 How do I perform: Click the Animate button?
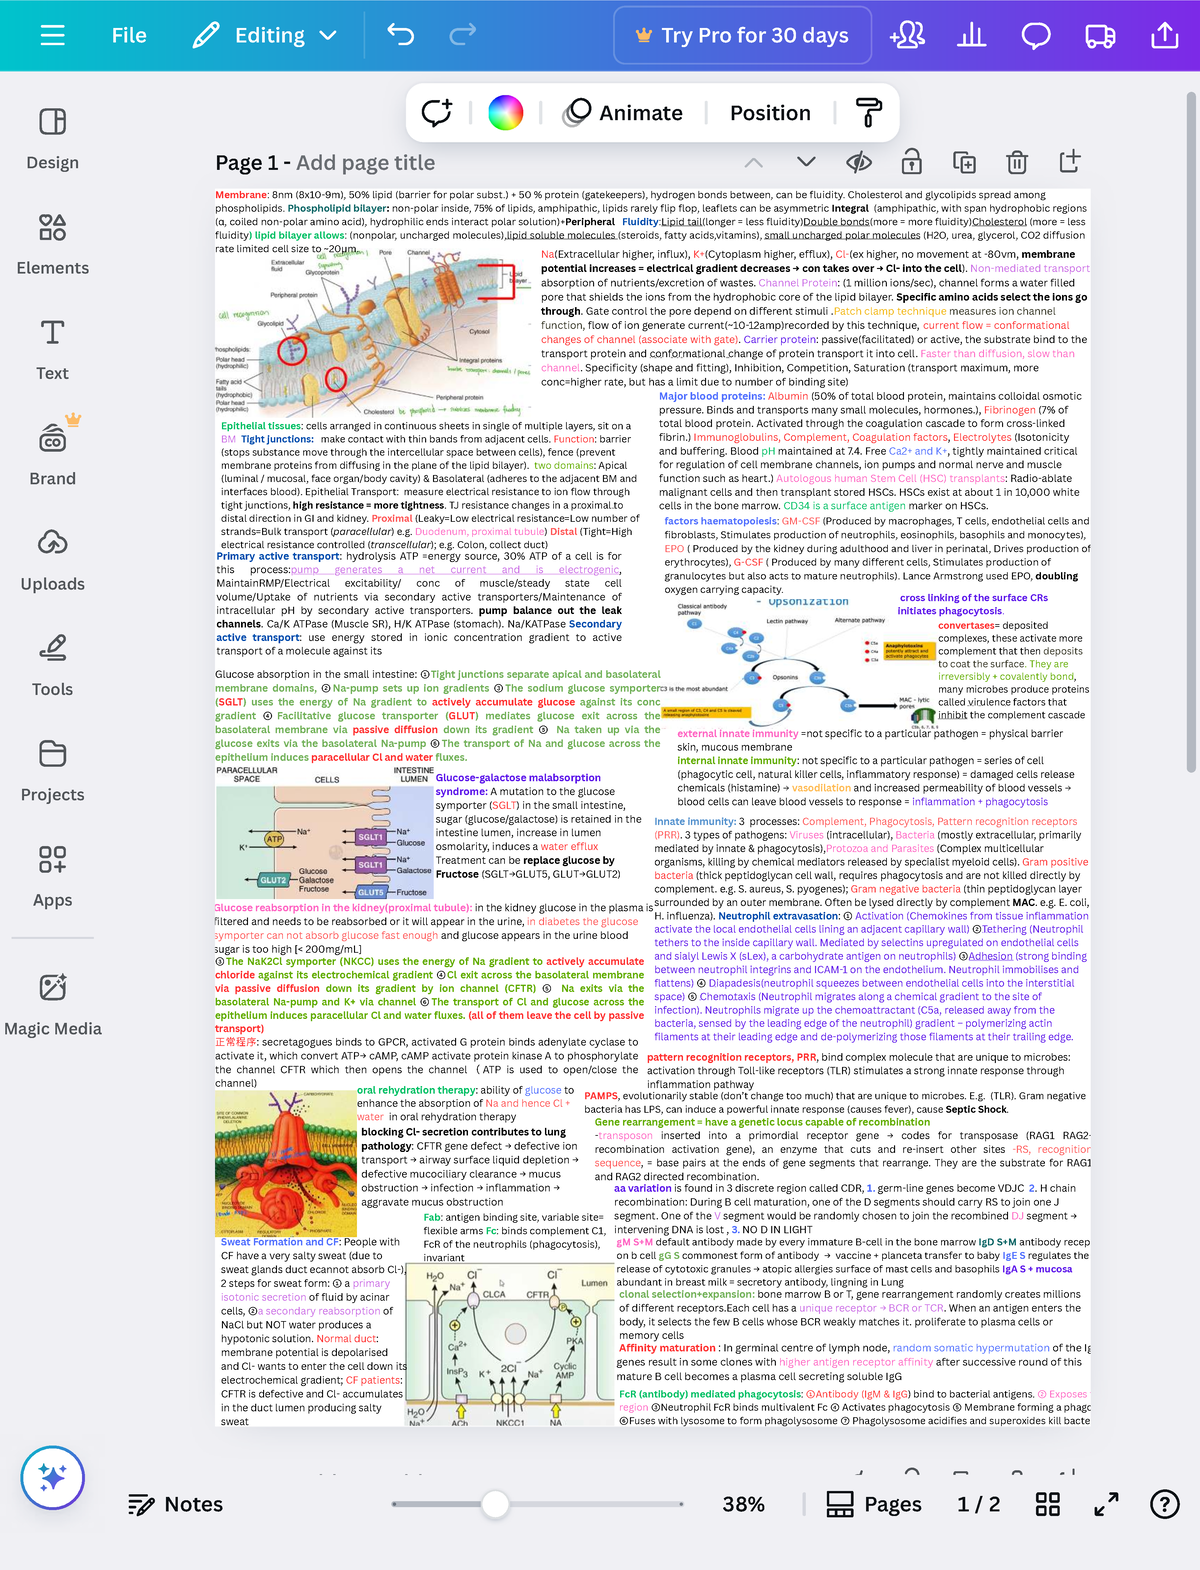pyautogui.click(x=623, y=113)
